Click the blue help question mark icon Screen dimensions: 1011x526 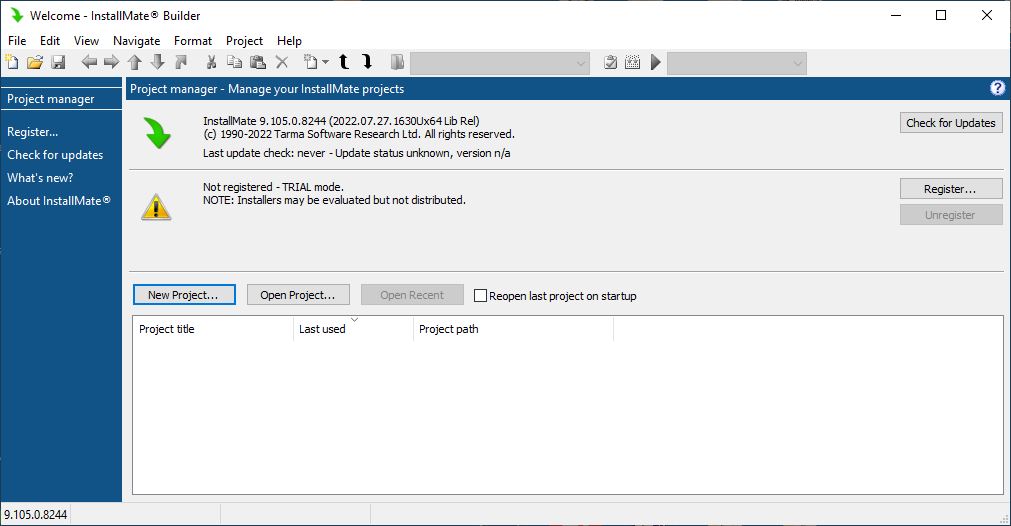pos(997,88)
